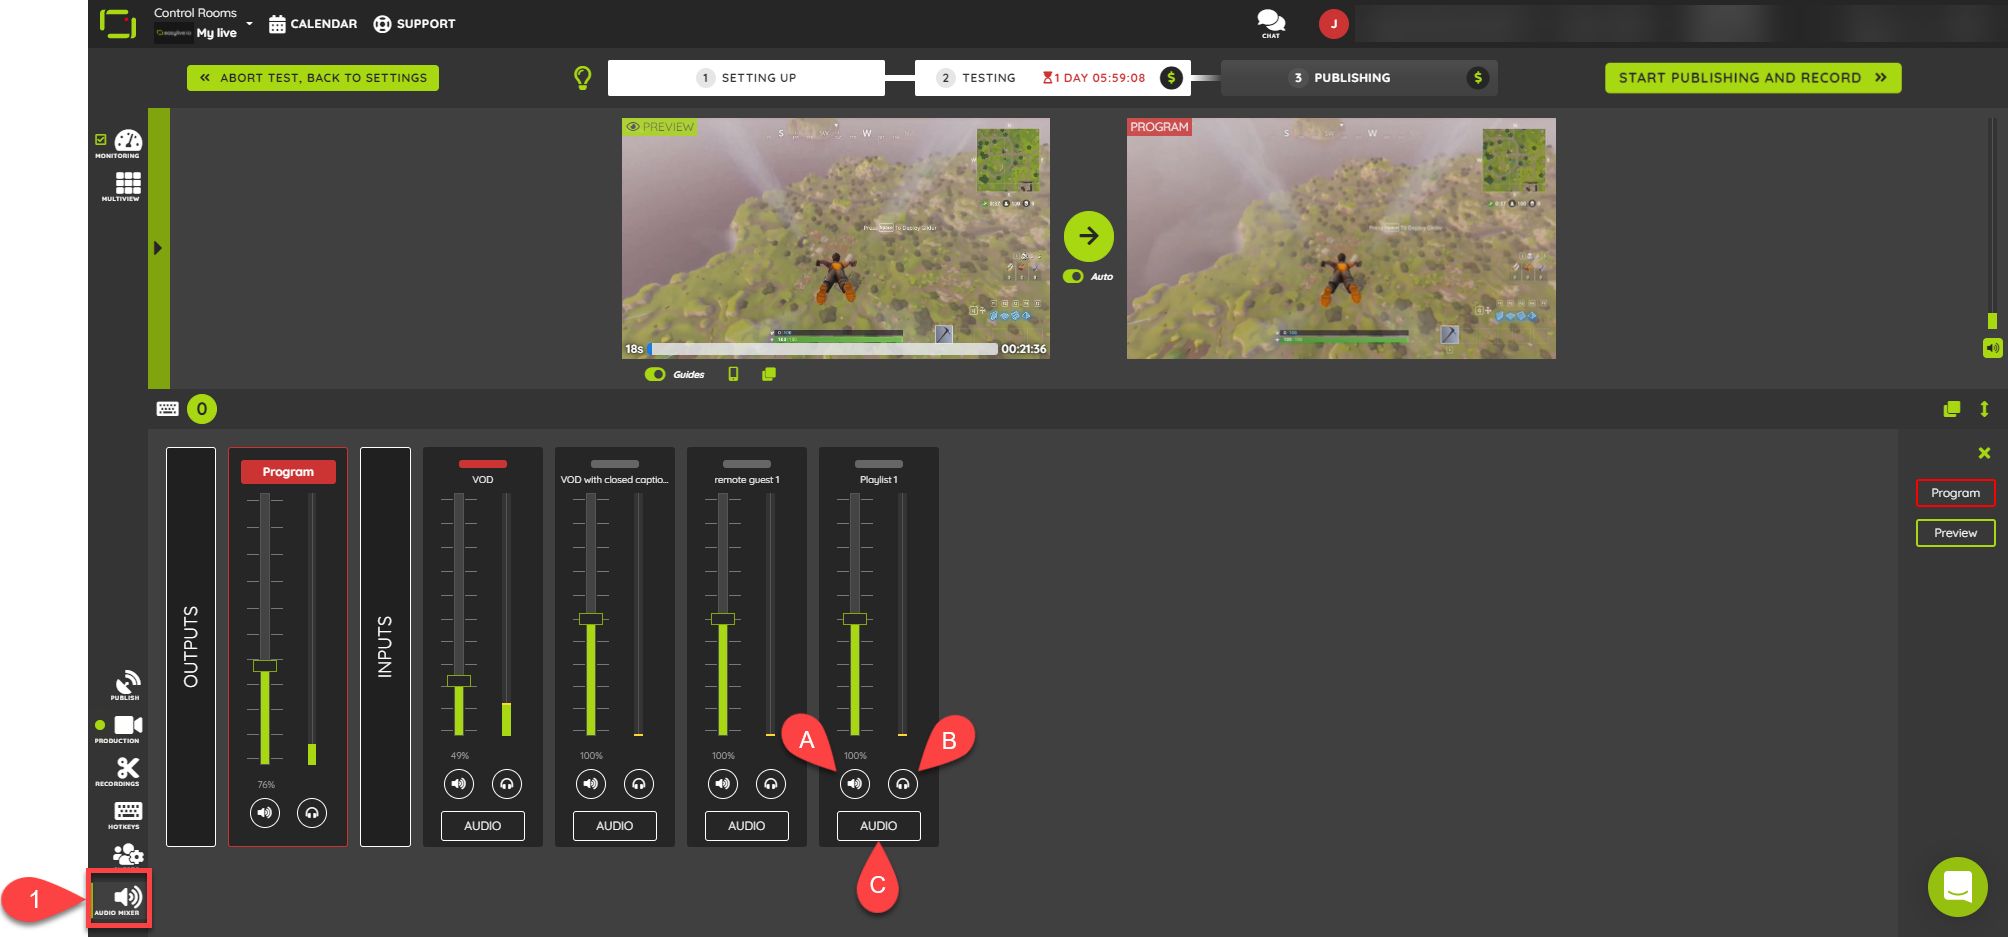This screenshot has width=2008, height=937.
Task: Mute the remote guest 1 channel
Action: click(x=723, y=784)
